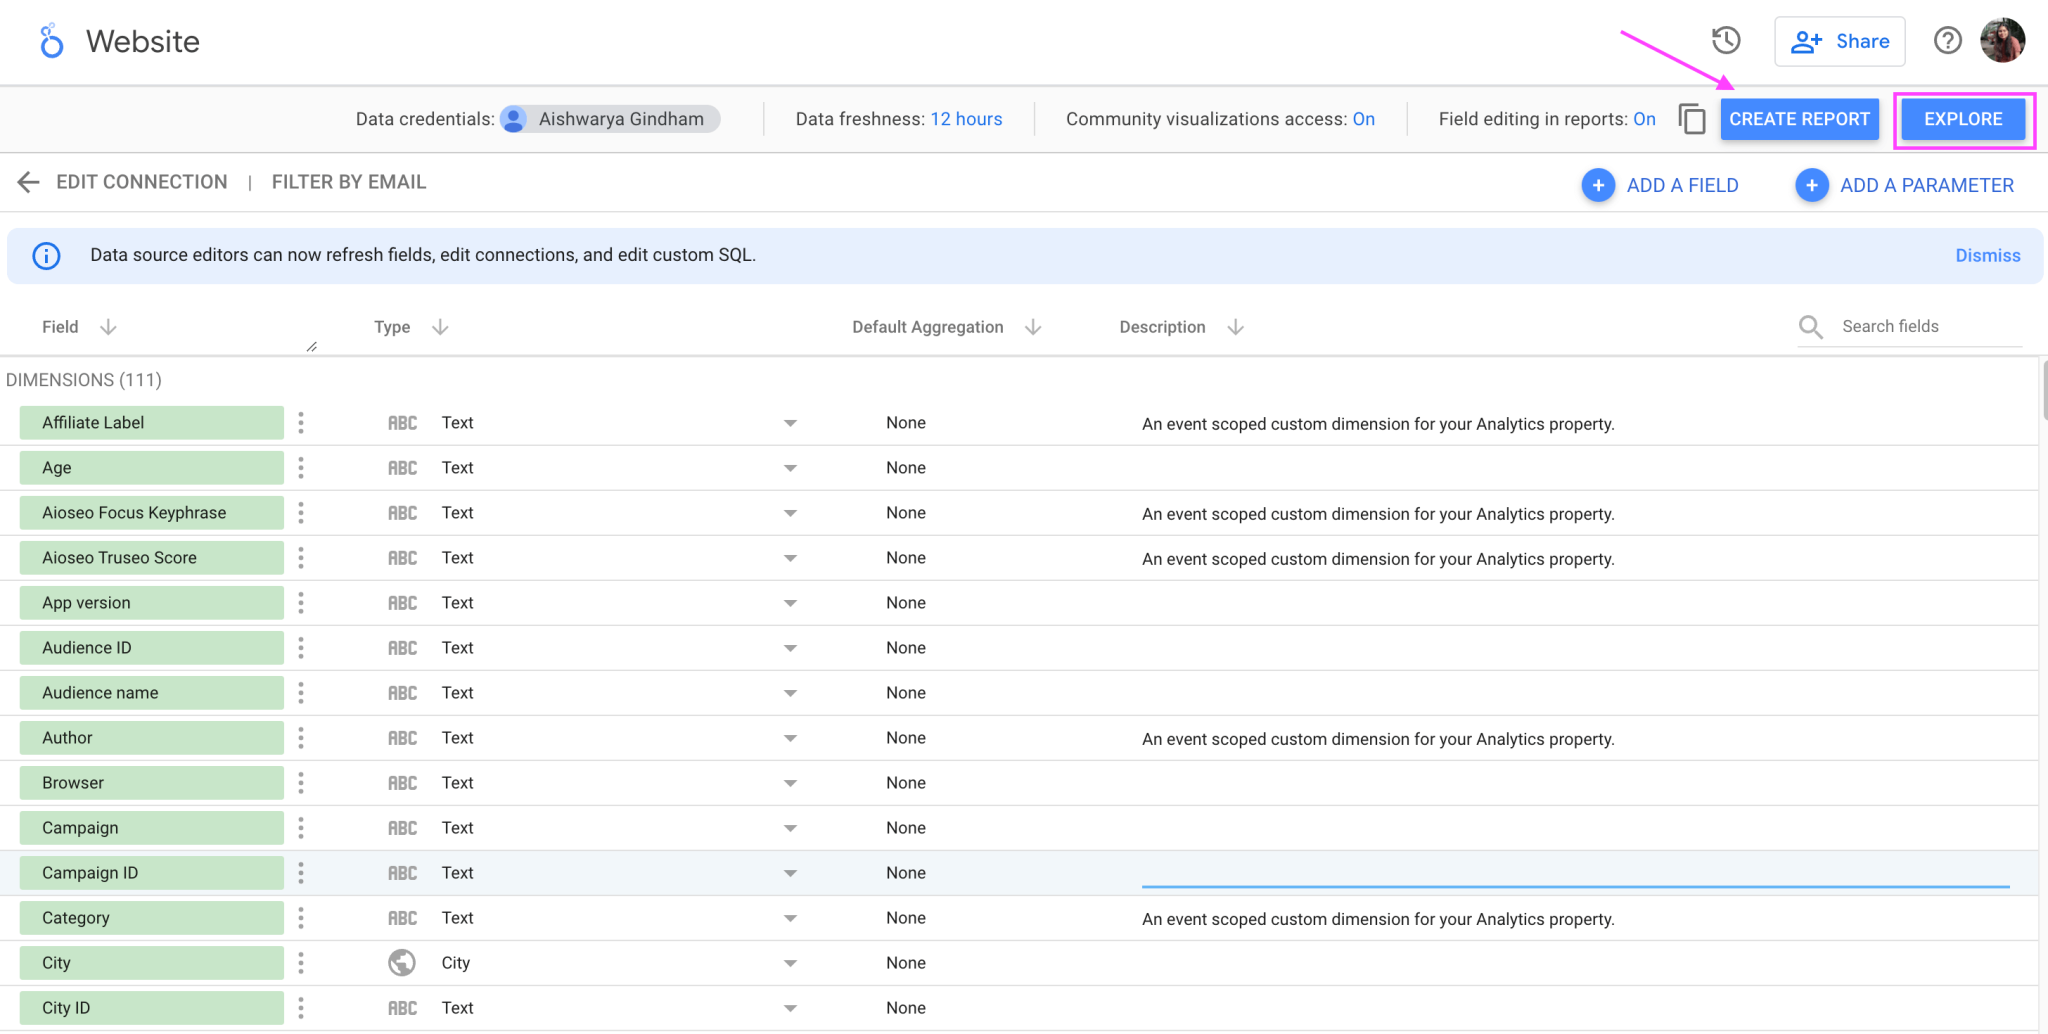Viewport: 2048px width, 1034px height.
Task: Open the Type dropdown for the Age field
Action: 789,467
